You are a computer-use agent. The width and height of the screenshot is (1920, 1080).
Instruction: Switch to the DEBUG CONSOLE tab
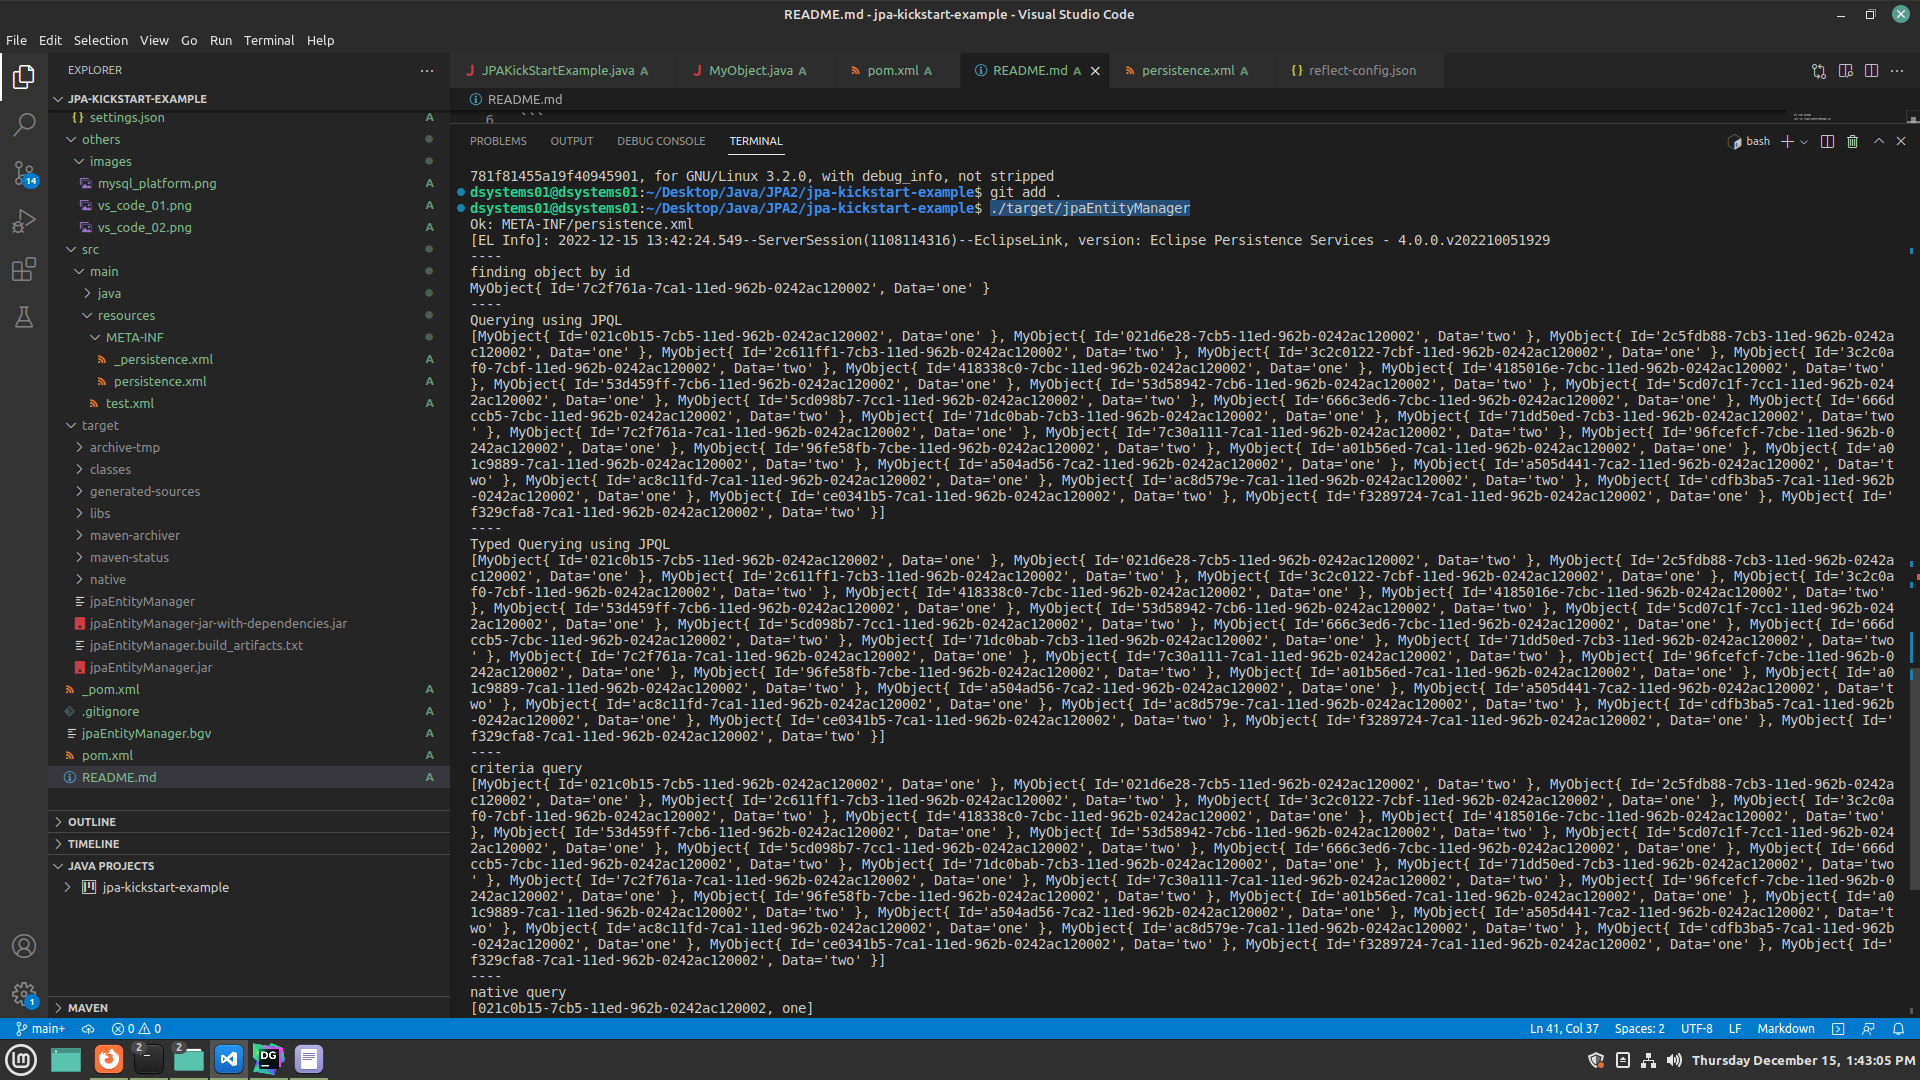[661, 142]
